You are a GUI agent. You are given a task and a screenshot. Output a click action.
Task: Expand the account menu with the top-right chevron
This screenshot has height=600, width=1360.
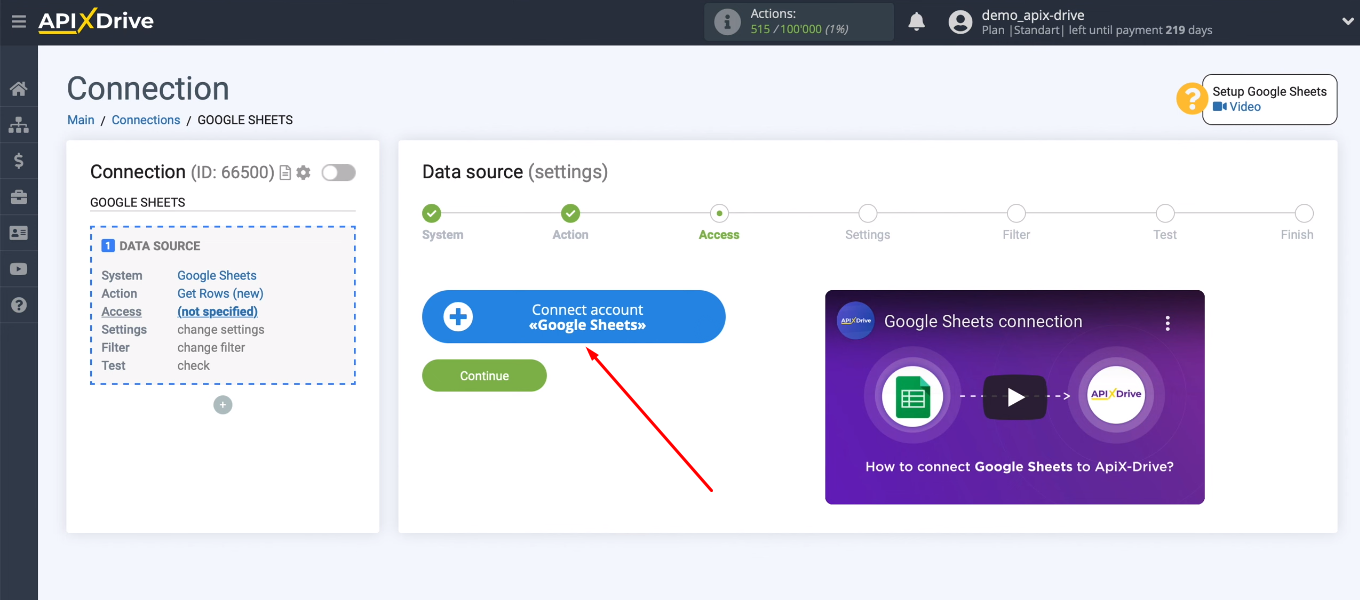(x=1345, y=20)
